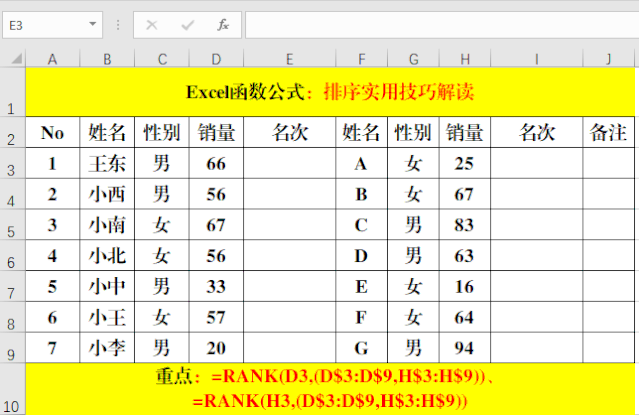Image resolution: width=639 pixels, height=415 pixels.
Task: Click the sales value '64' cell
Action: point(465,317)
